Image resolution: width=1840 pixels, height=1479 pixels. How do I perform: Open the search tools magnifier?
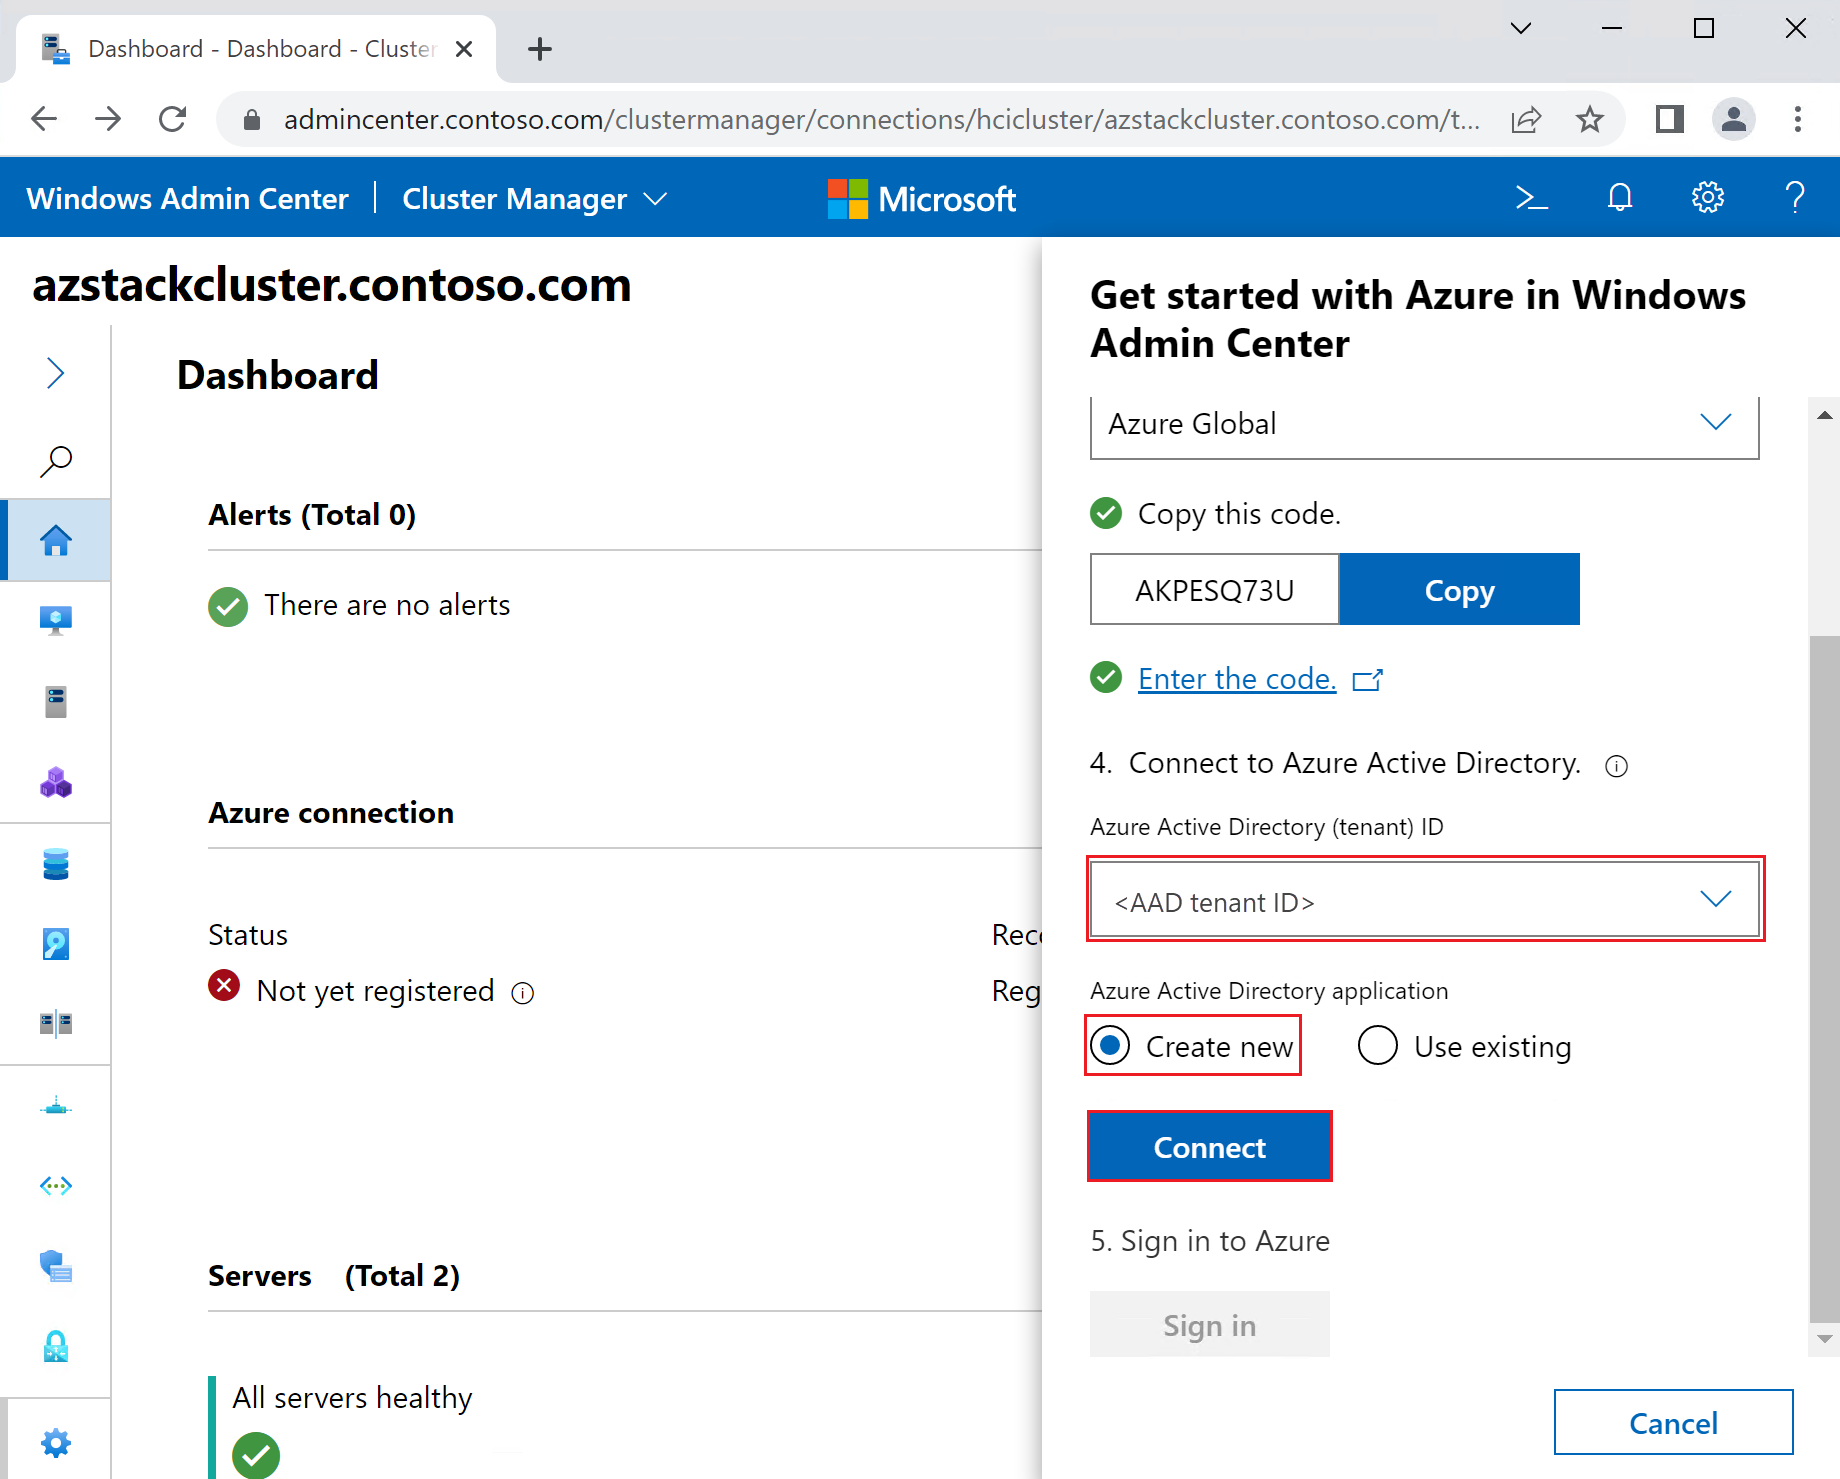click(x=55, y=461)
